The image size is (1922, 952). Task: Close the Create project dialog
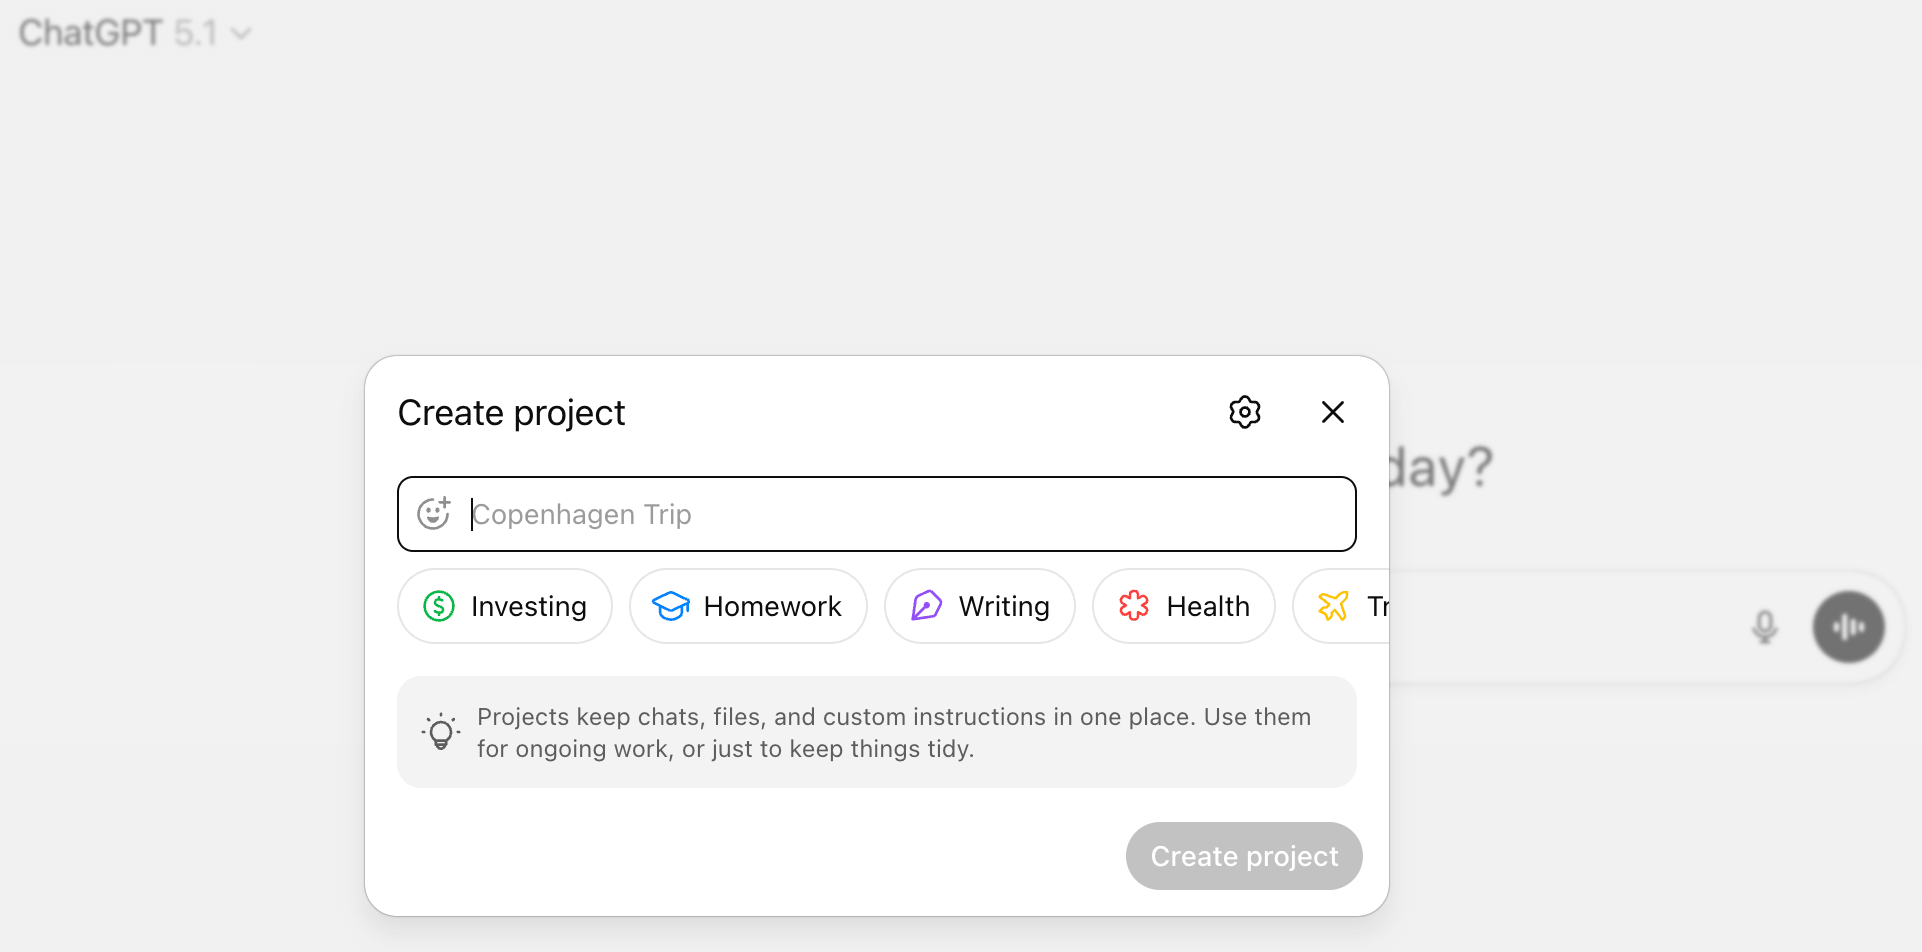click(1332, 412)
